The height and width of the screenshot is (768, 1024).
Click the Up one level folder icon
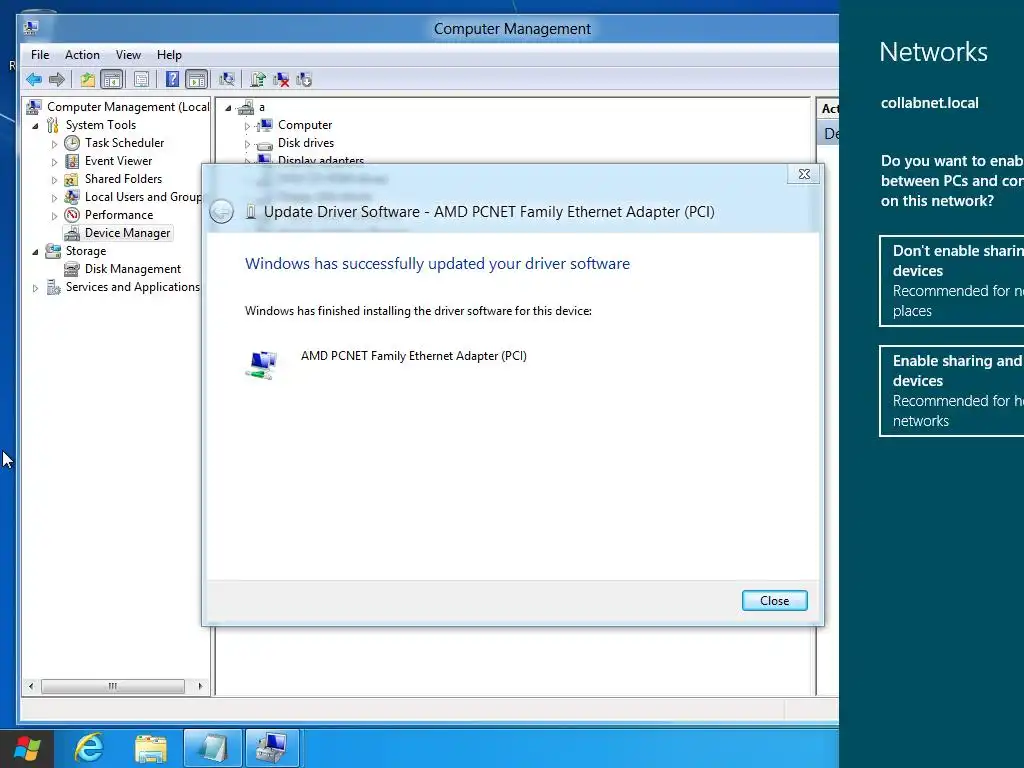(x=88, y=80)
